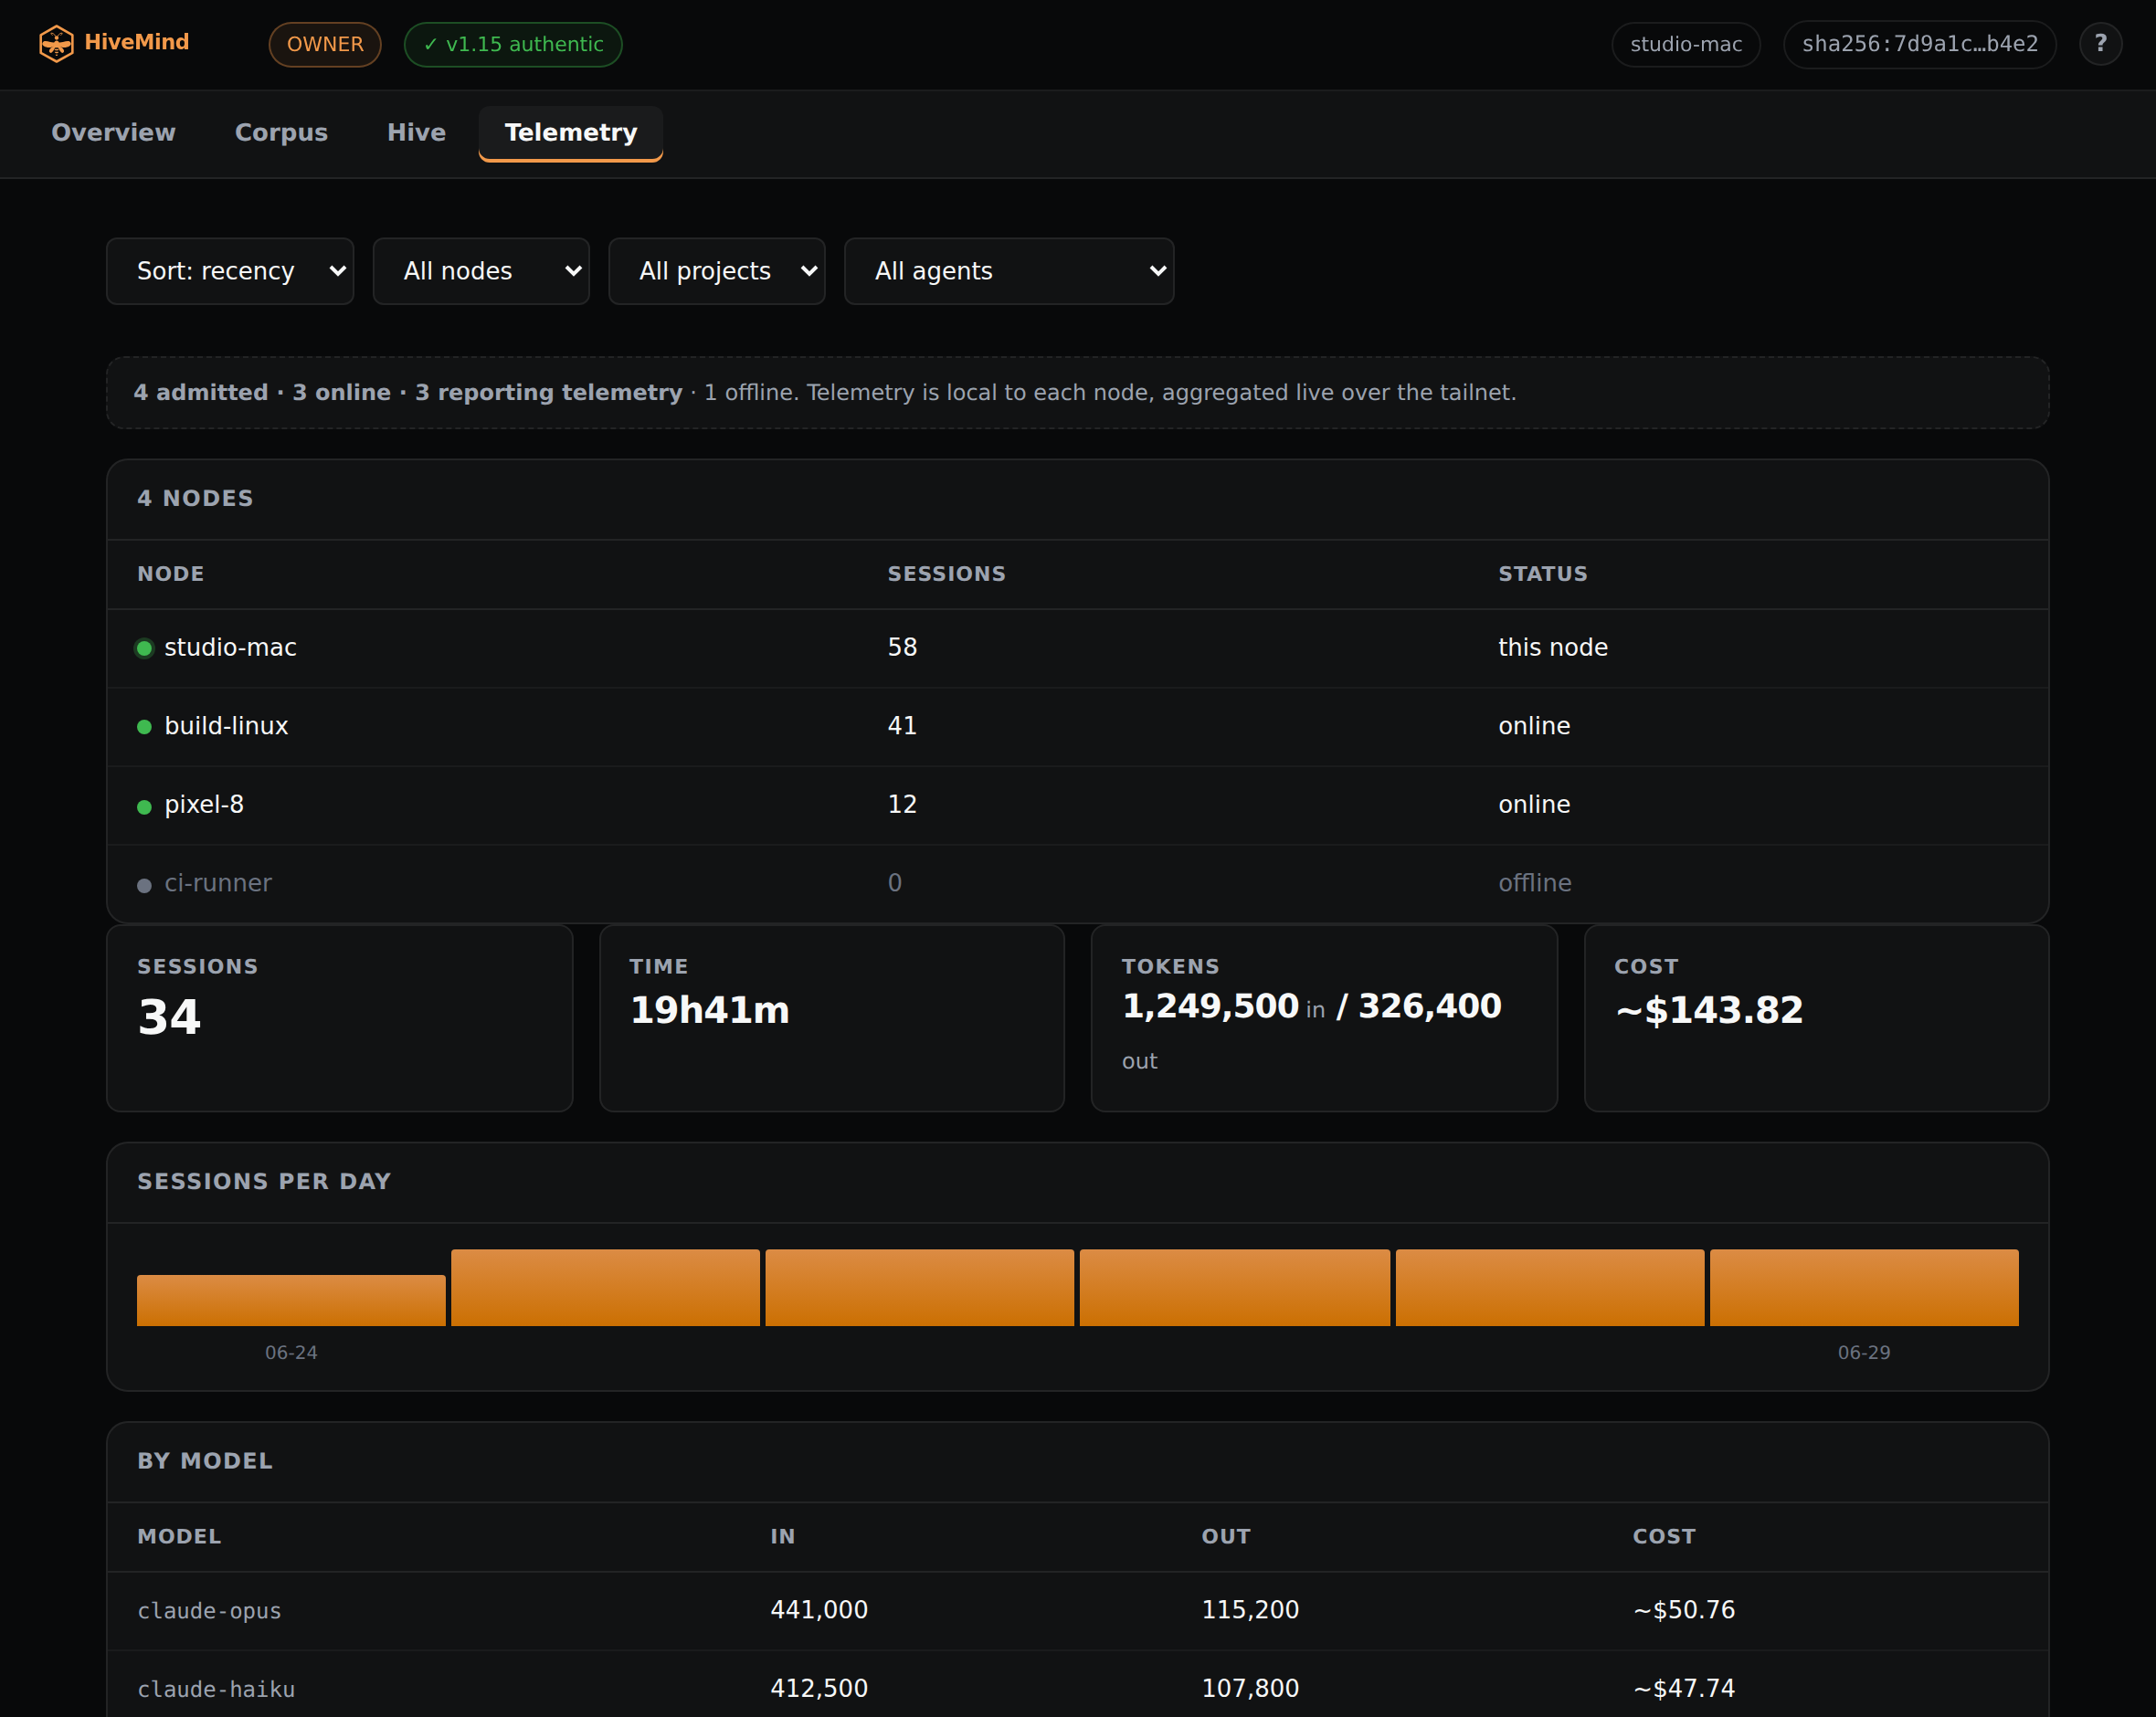Click the 0 sessions value for ci-runner

click(895, 883)
